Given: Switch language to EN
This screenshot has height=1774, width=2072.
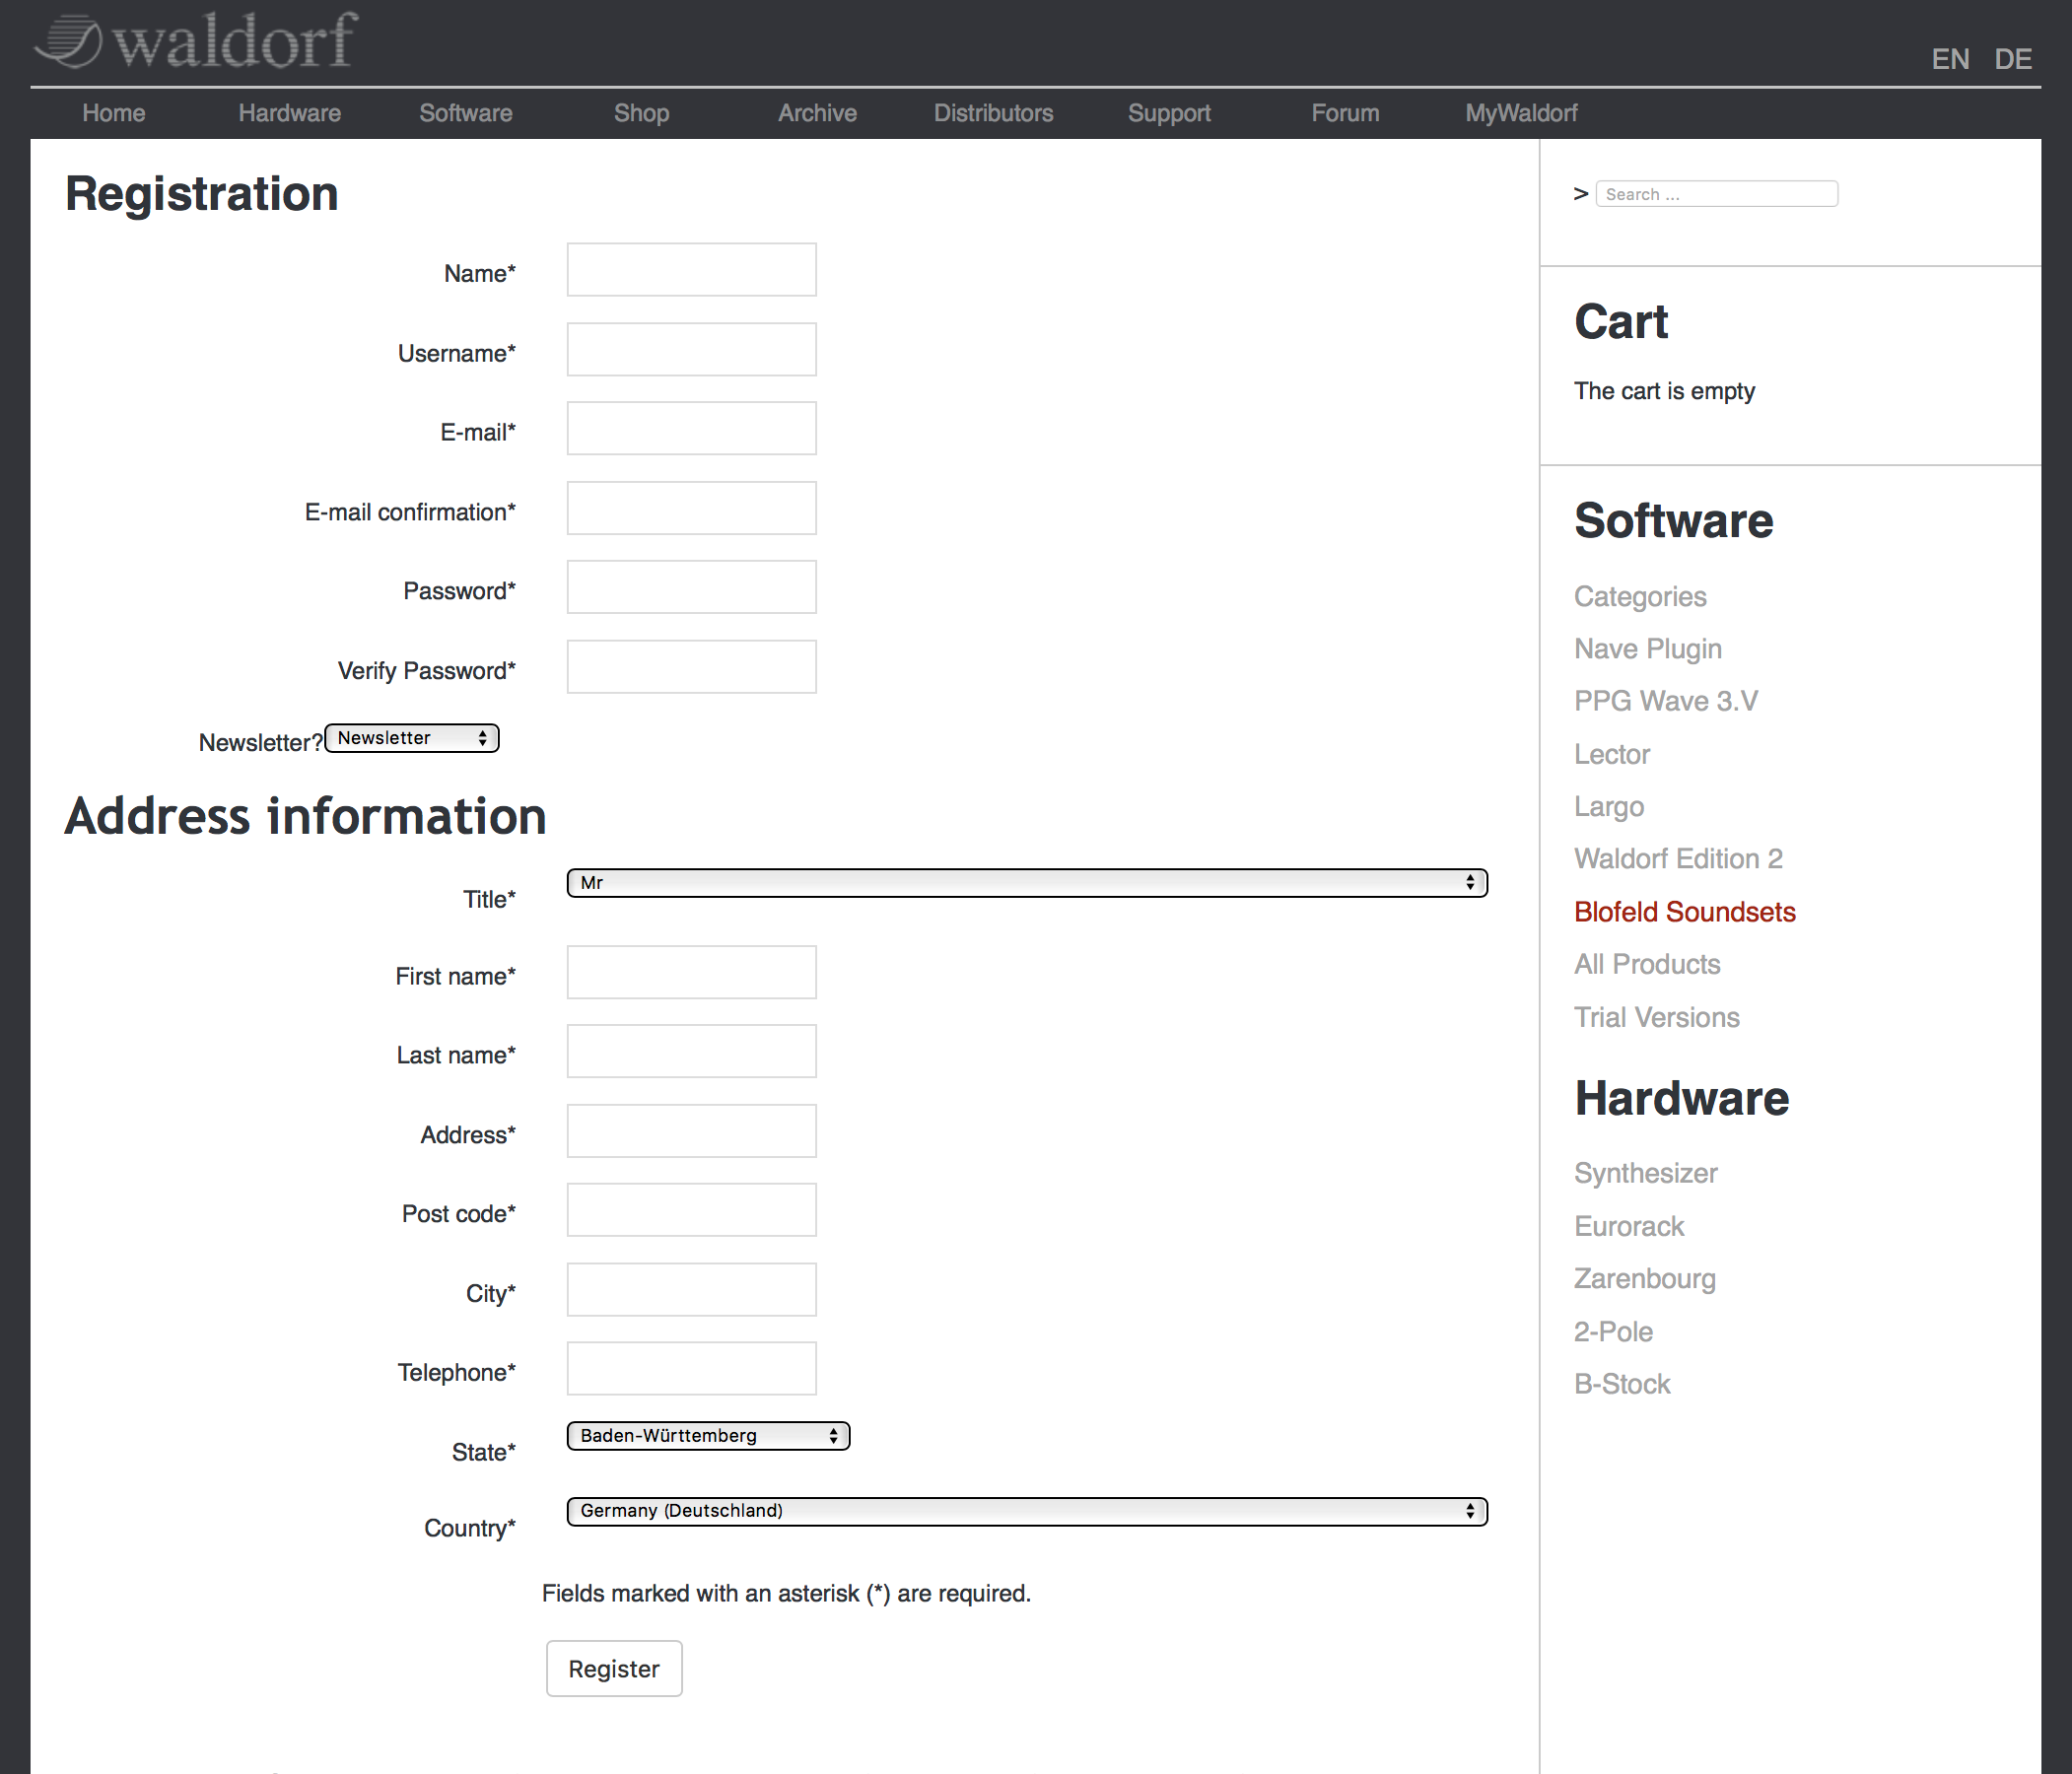Looking at the screenshot, I should pyautogui.click(x=1950, y=59).
